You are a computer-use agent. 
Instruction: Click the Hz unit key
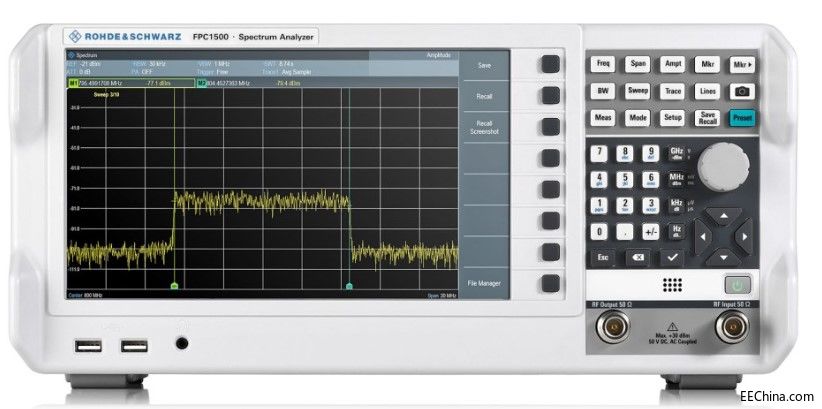coord(676,232)
